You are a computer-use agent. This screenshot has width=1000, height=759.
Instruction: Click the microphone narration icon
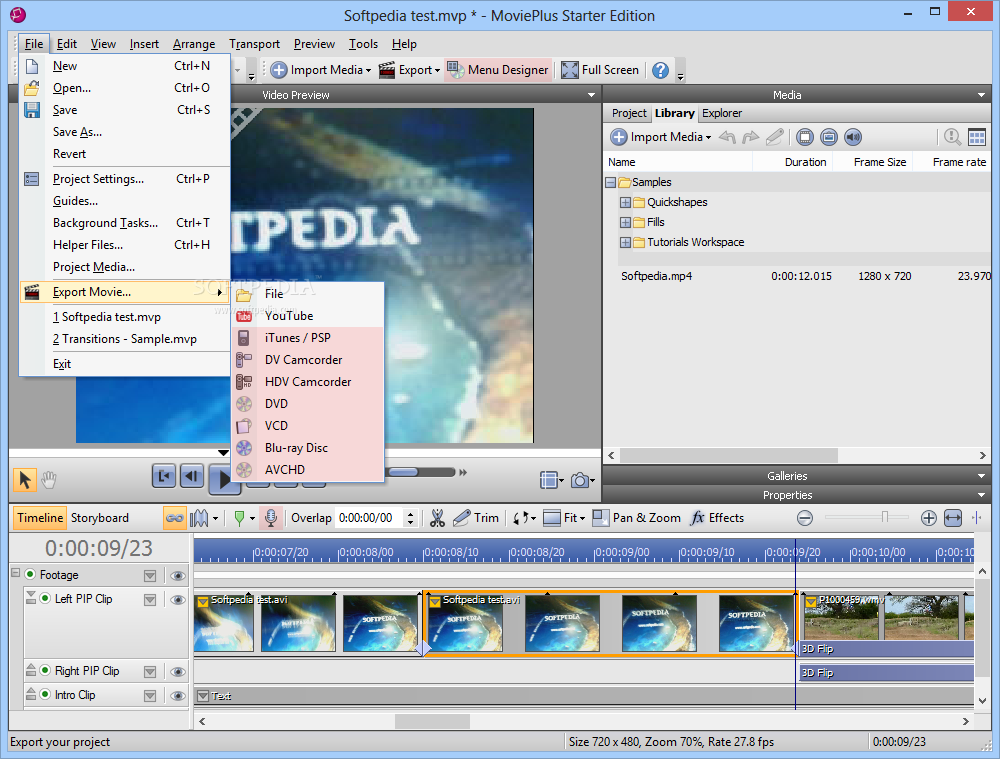[x=271, y=518]
